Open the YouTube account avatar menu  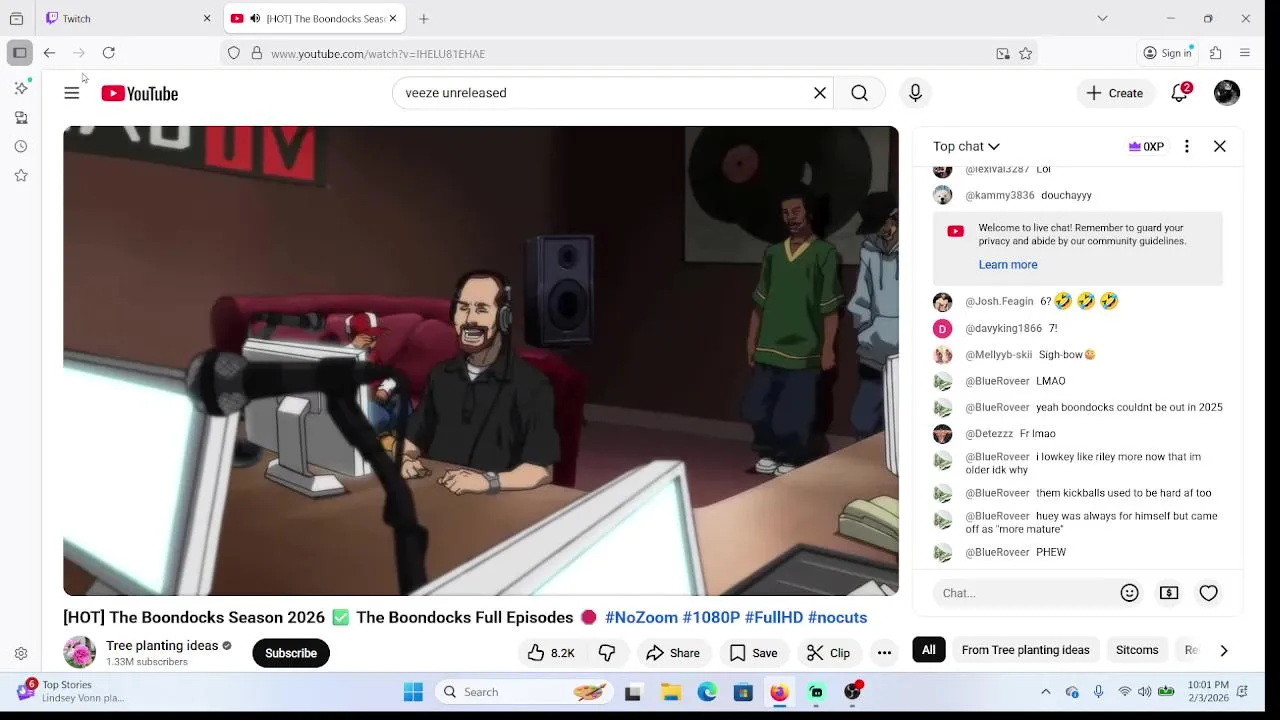coord(1227,93)
